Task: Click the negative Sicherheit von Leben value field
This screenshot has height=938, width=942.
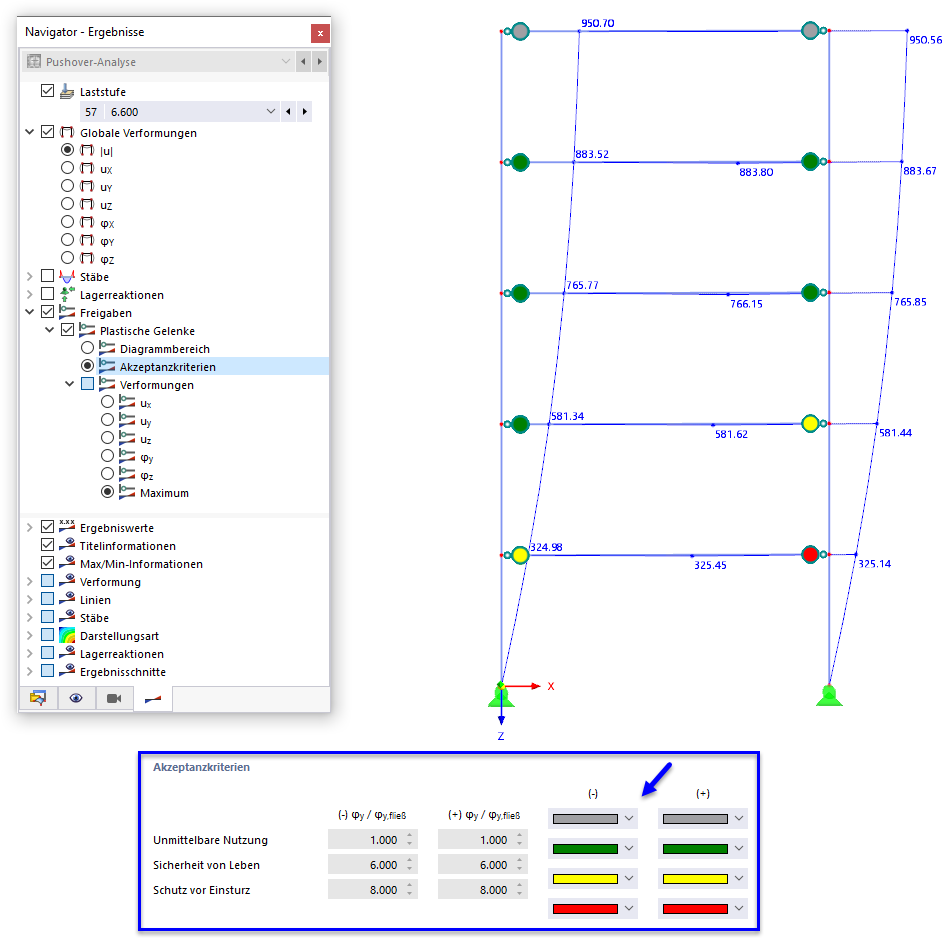Action: pyautogui.click(x=372, y=865)
